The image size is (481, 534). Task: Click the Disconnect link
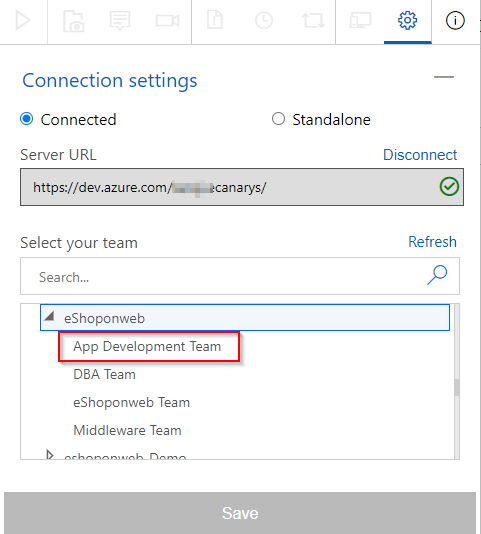[x=420, y=155]
